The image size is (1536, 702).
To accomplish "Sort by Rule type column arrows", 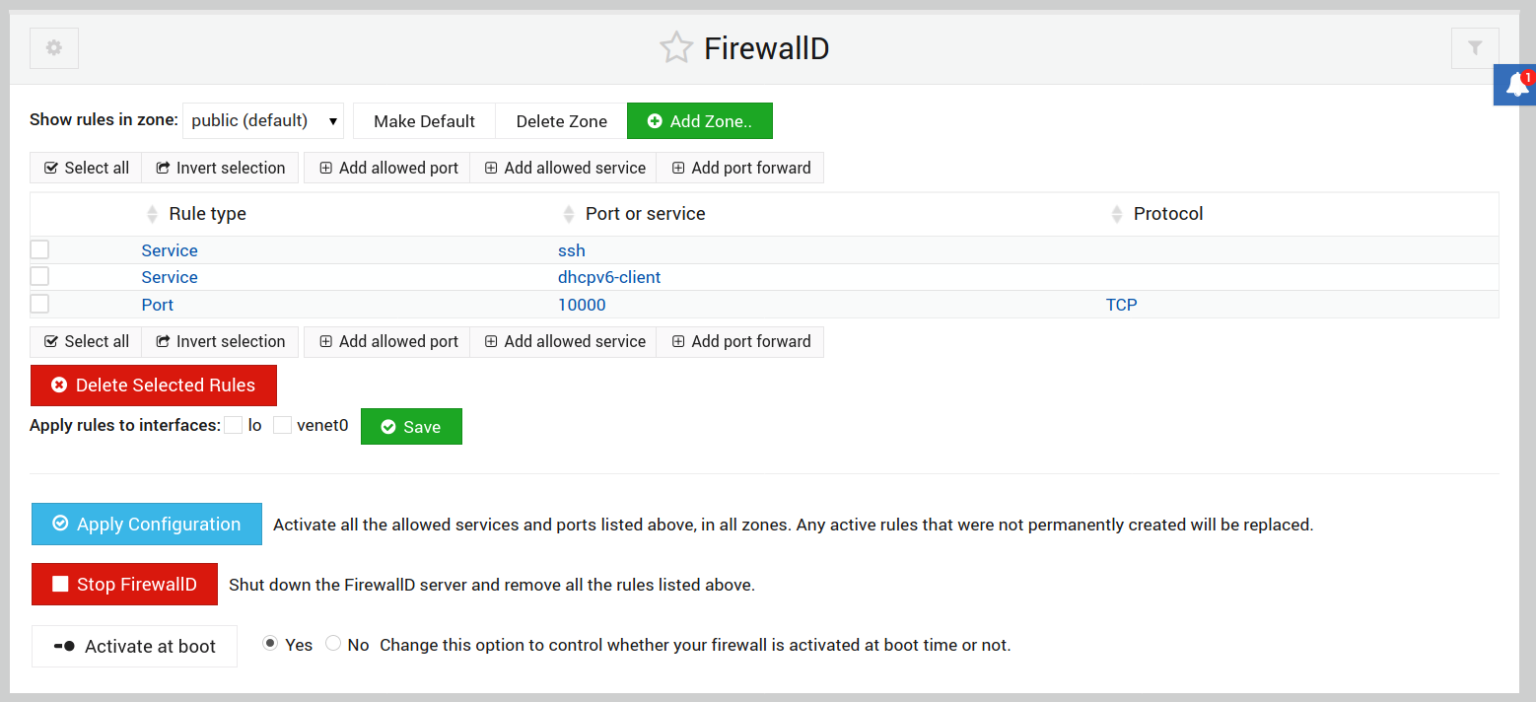I will pyautogui.click(x=153, y=214).
